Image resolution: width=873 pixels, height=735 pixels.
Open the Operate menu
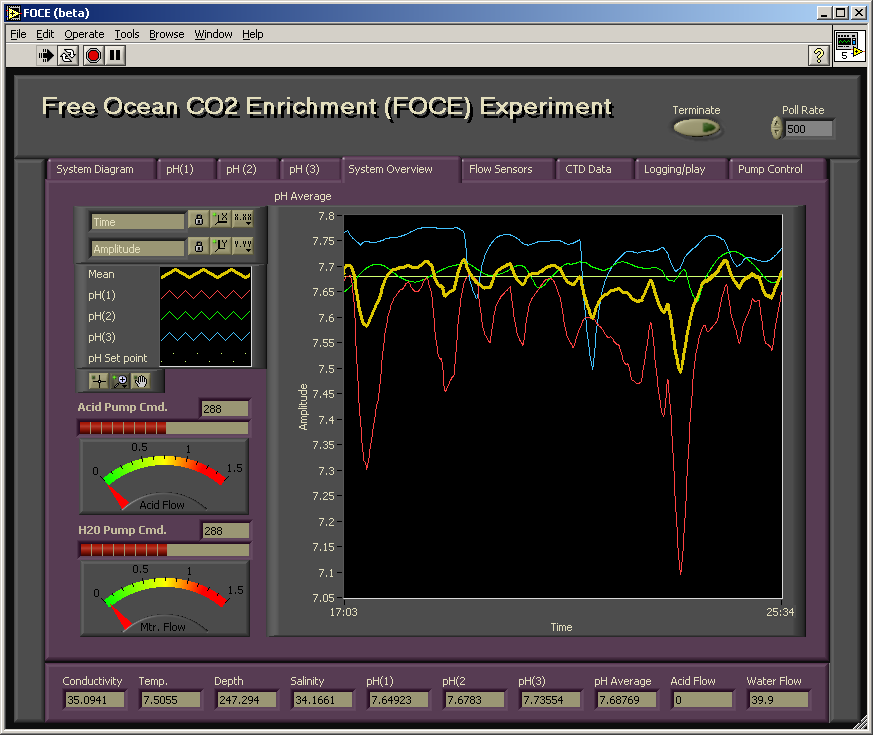point(84,35)
